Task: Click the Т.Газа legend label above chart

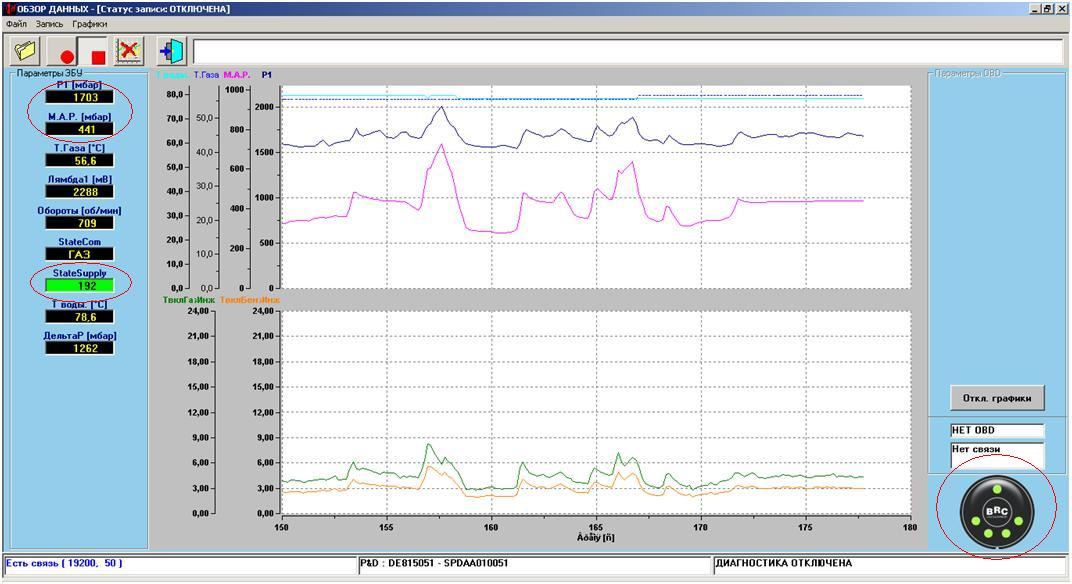Action: [x=206, y=75]
